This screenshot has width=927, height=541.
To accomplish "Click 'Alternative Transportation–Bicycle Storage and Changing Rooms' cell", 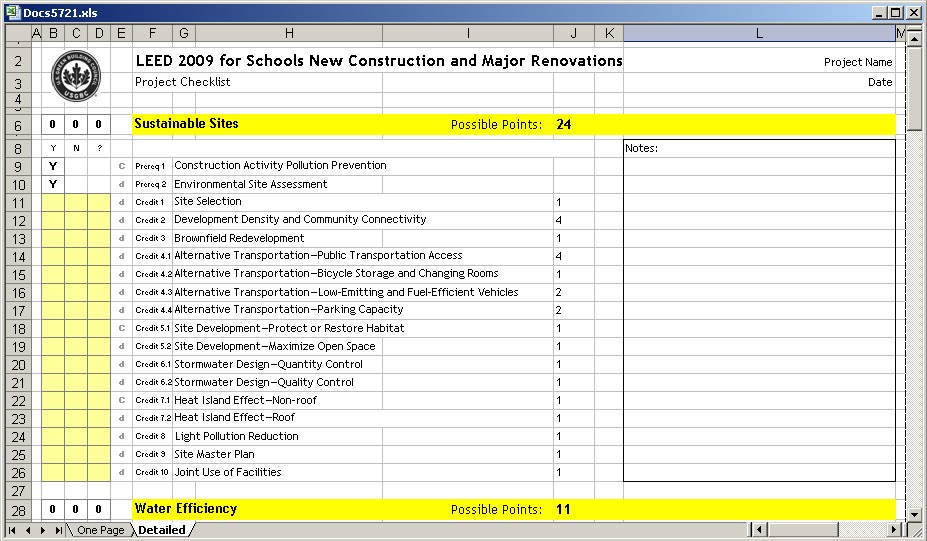I will coord(336,274).
